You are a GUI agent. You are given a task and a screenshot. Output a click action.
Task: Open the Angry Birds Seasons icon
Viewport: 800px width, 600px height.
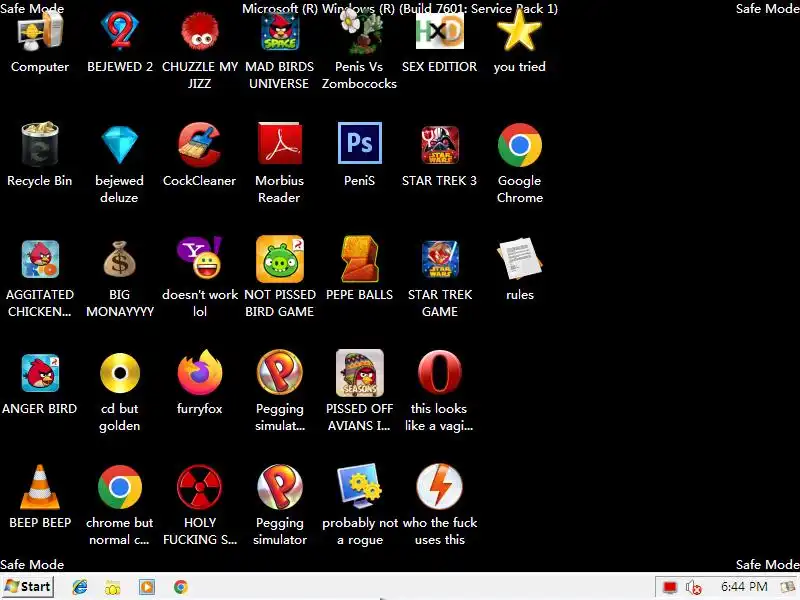[360, 373]
